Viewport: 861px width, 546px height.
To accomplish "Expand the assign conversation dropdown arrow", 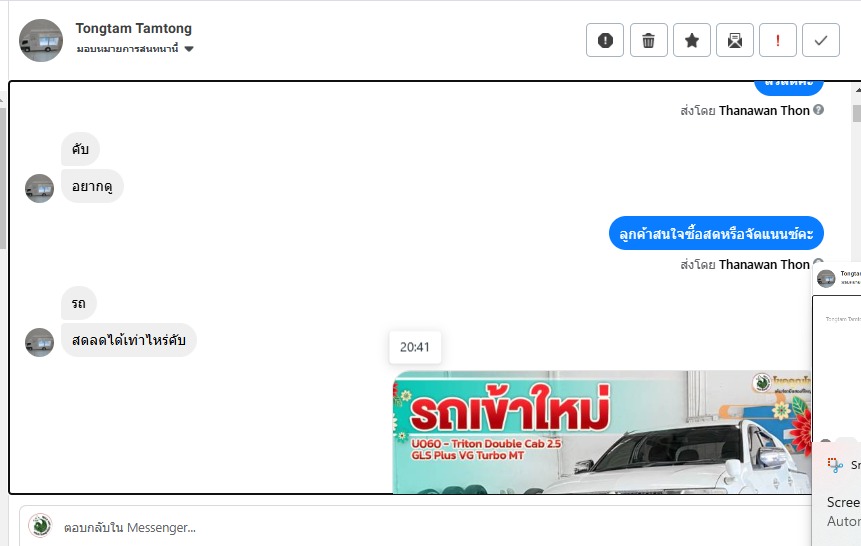I will [x=189, y=49].
